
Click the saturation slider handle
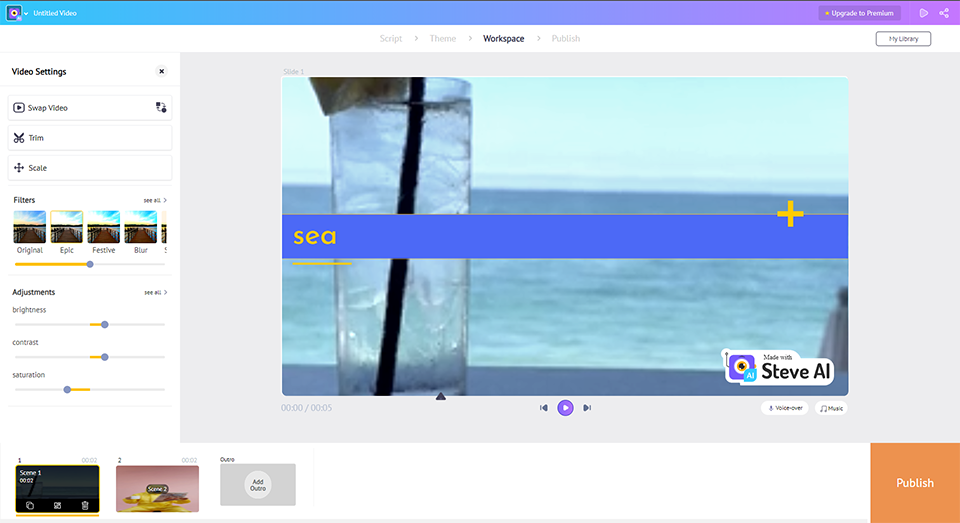point(67,389)
